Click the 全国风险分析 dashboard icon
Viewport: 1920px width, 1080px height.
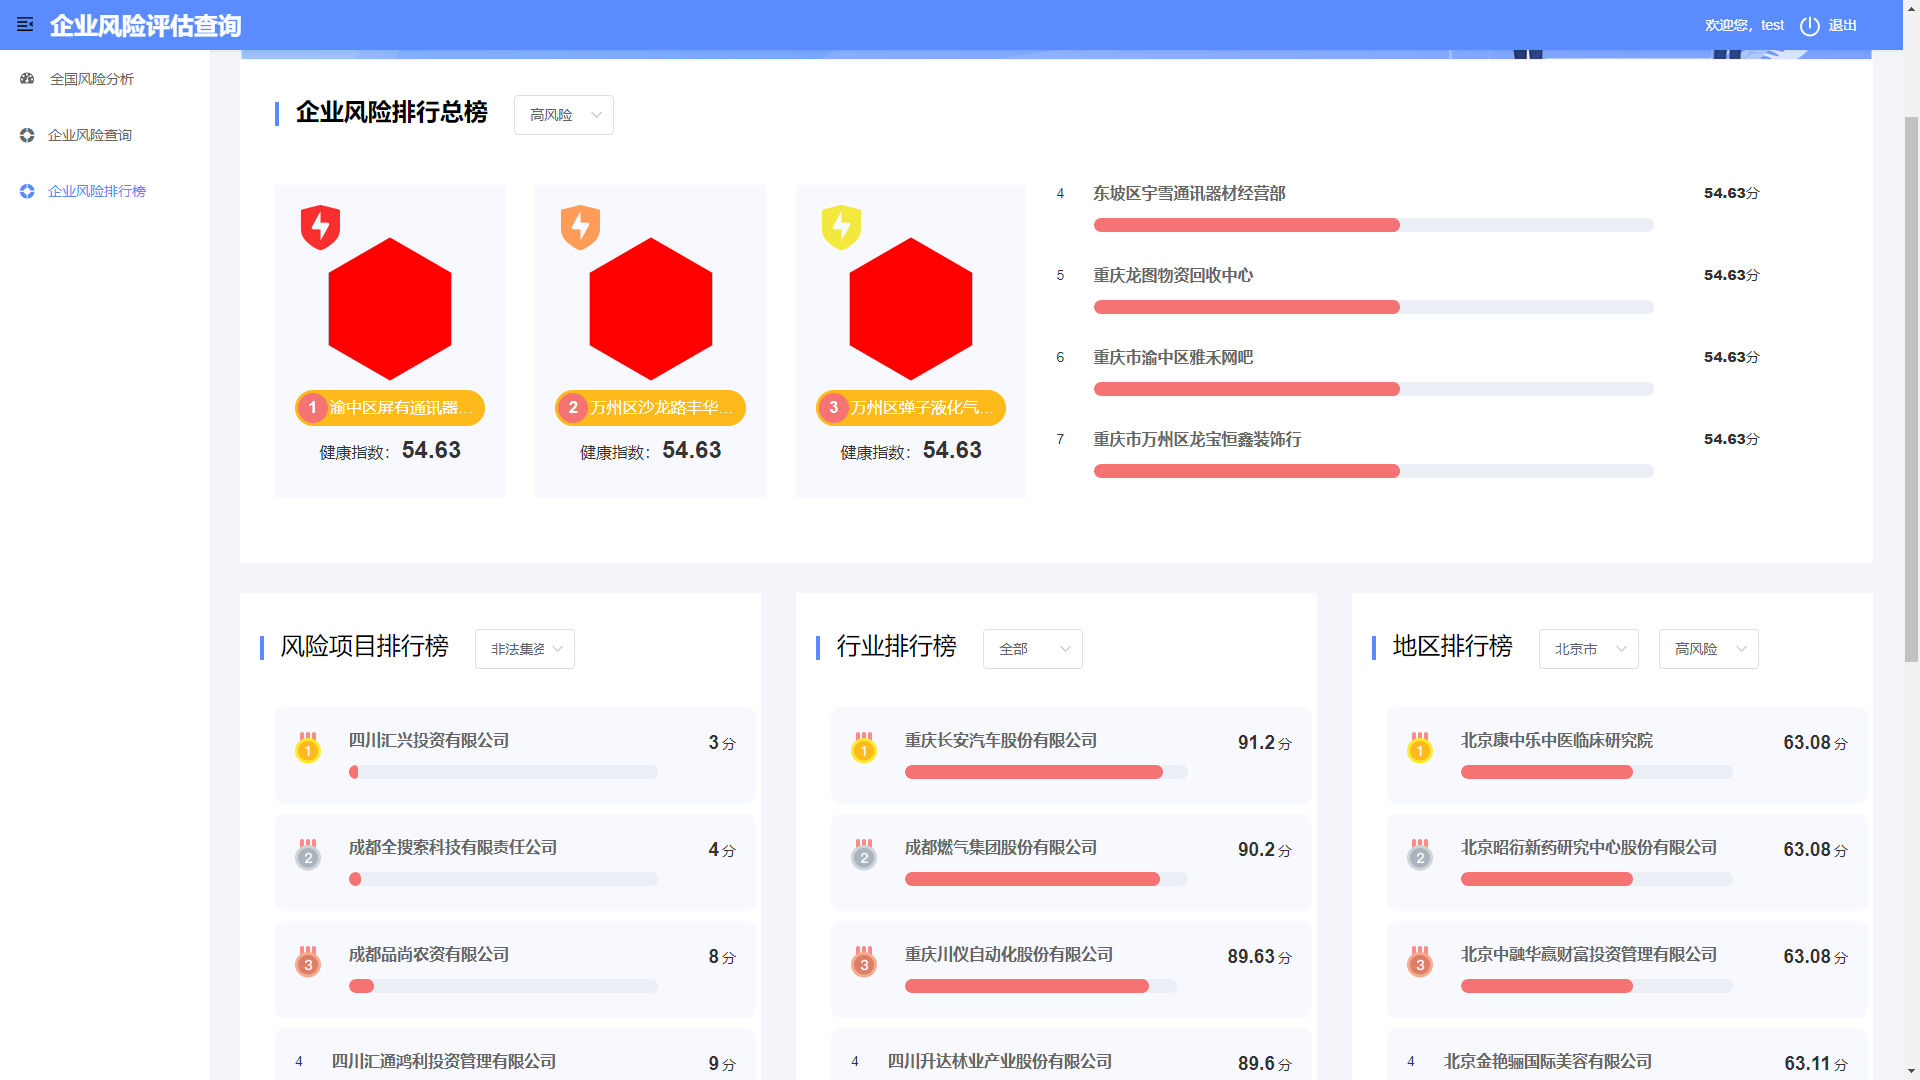(27, 79)
